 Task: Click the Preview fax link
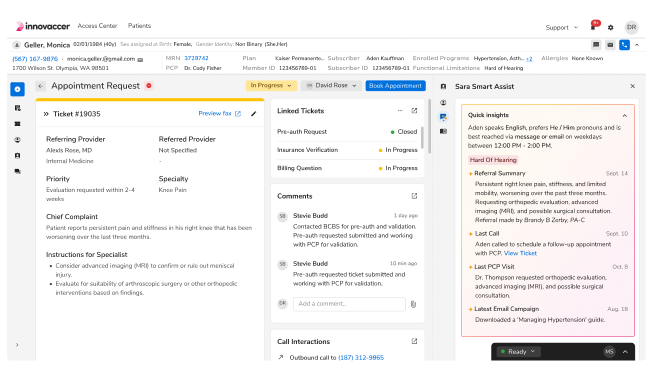219,113
